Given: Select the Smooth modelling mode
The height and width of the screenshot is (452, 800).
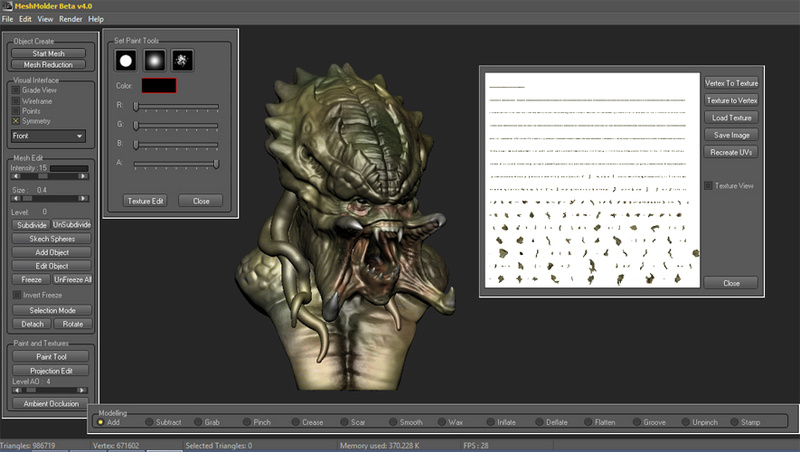Looking at the screenshot, I should point(393,422).
